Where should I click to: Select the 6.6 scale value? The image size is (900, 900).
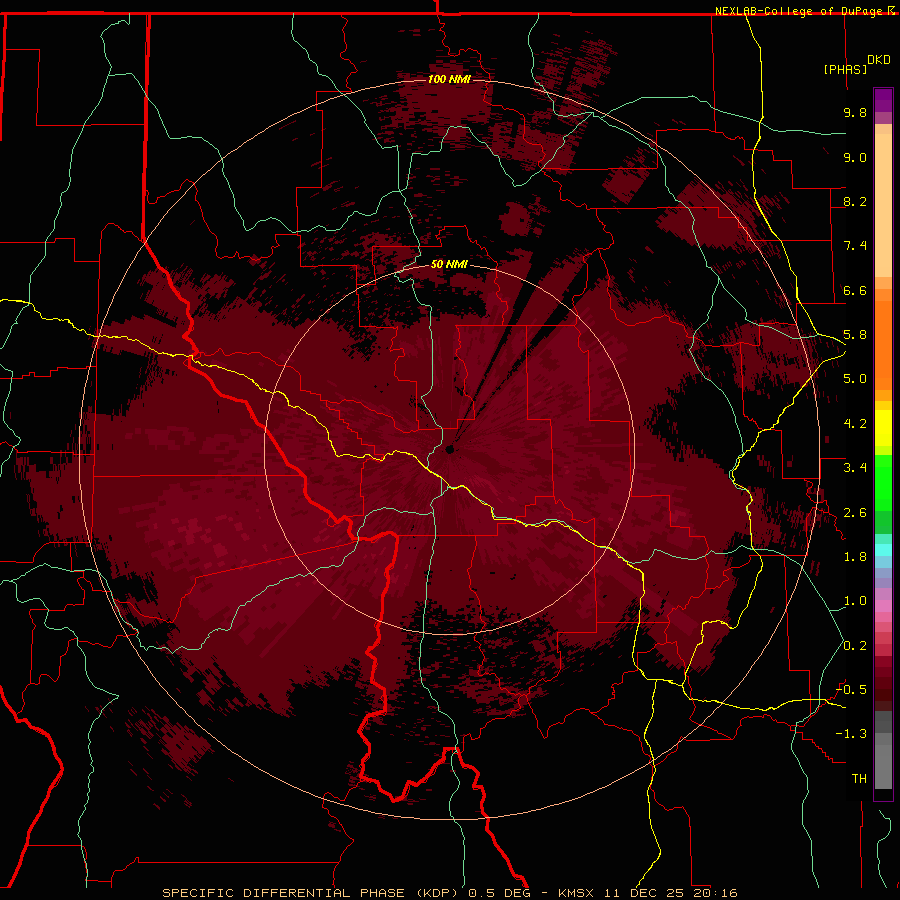coord(855,290)
